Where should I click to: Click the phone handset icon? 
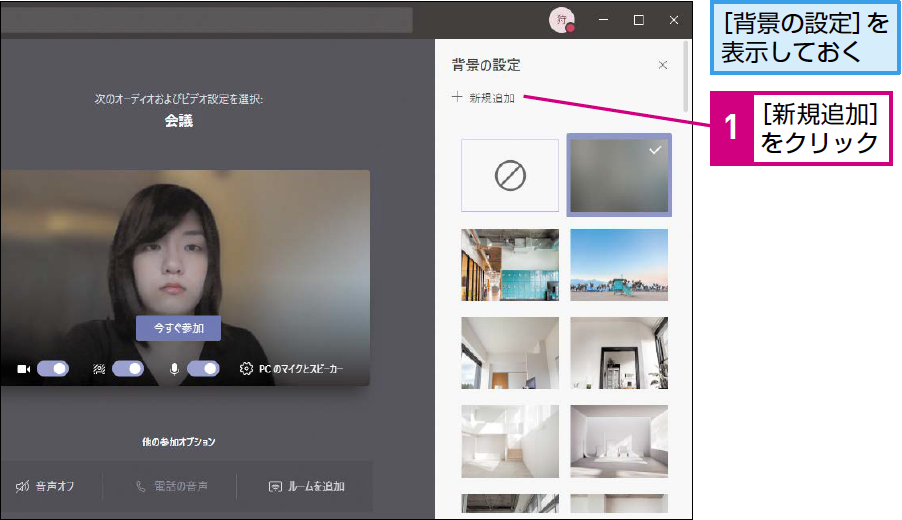[x=141, y=487]
